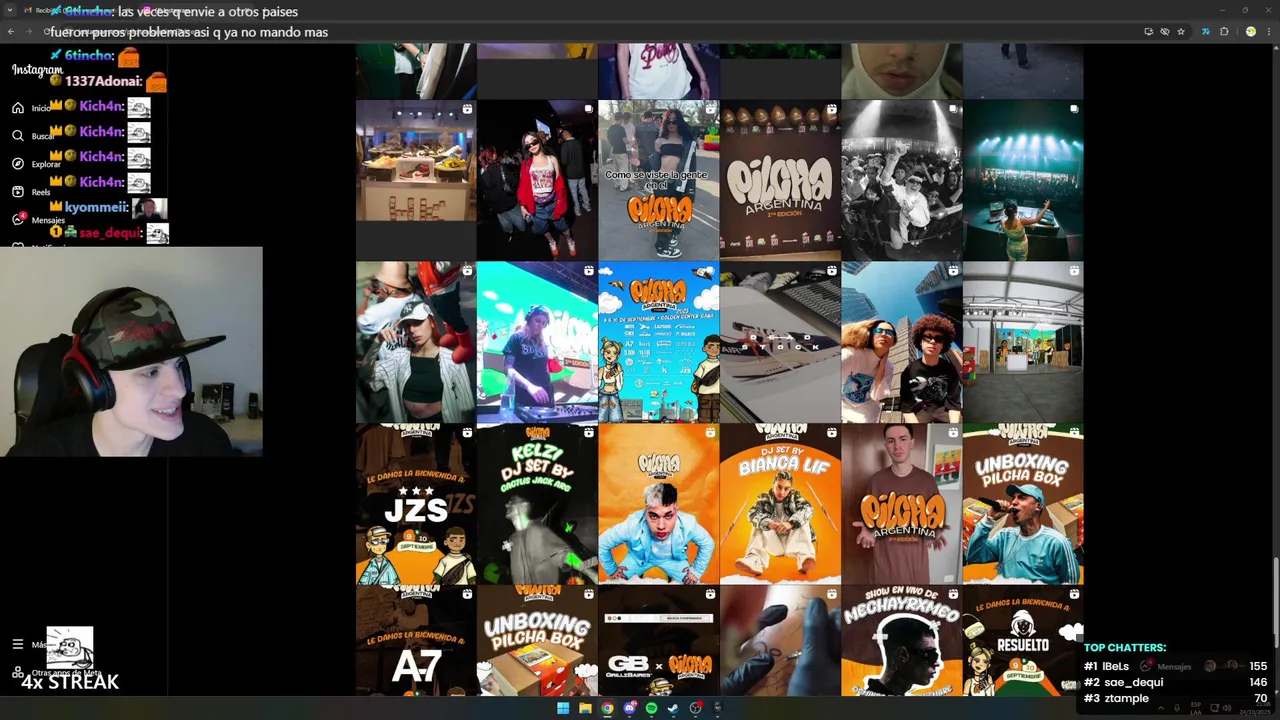Image resolution: width=1280 pixels, height=720 pixels.
Task: Open the Más hamburger menu
Action: coord(17,645)
